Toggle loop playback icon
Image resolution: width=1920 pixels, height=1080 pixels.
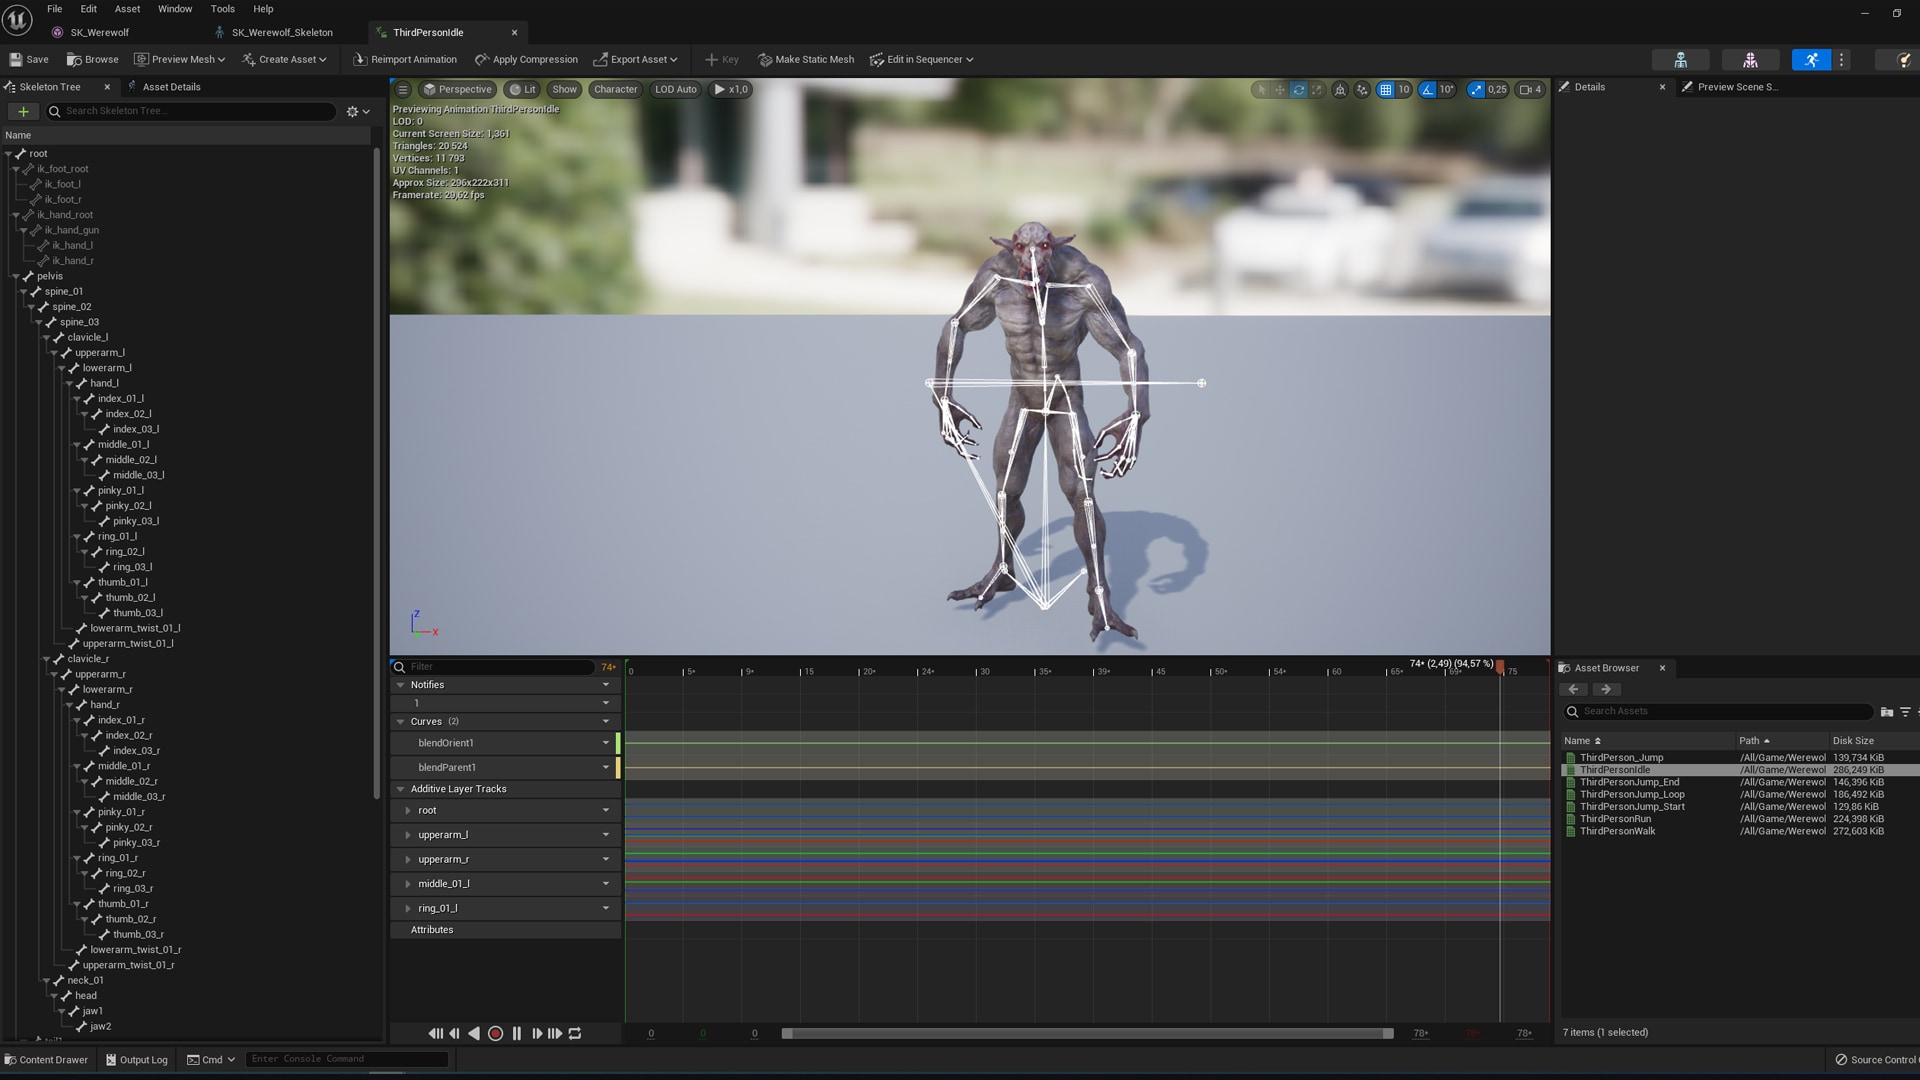pos(575,1034)
